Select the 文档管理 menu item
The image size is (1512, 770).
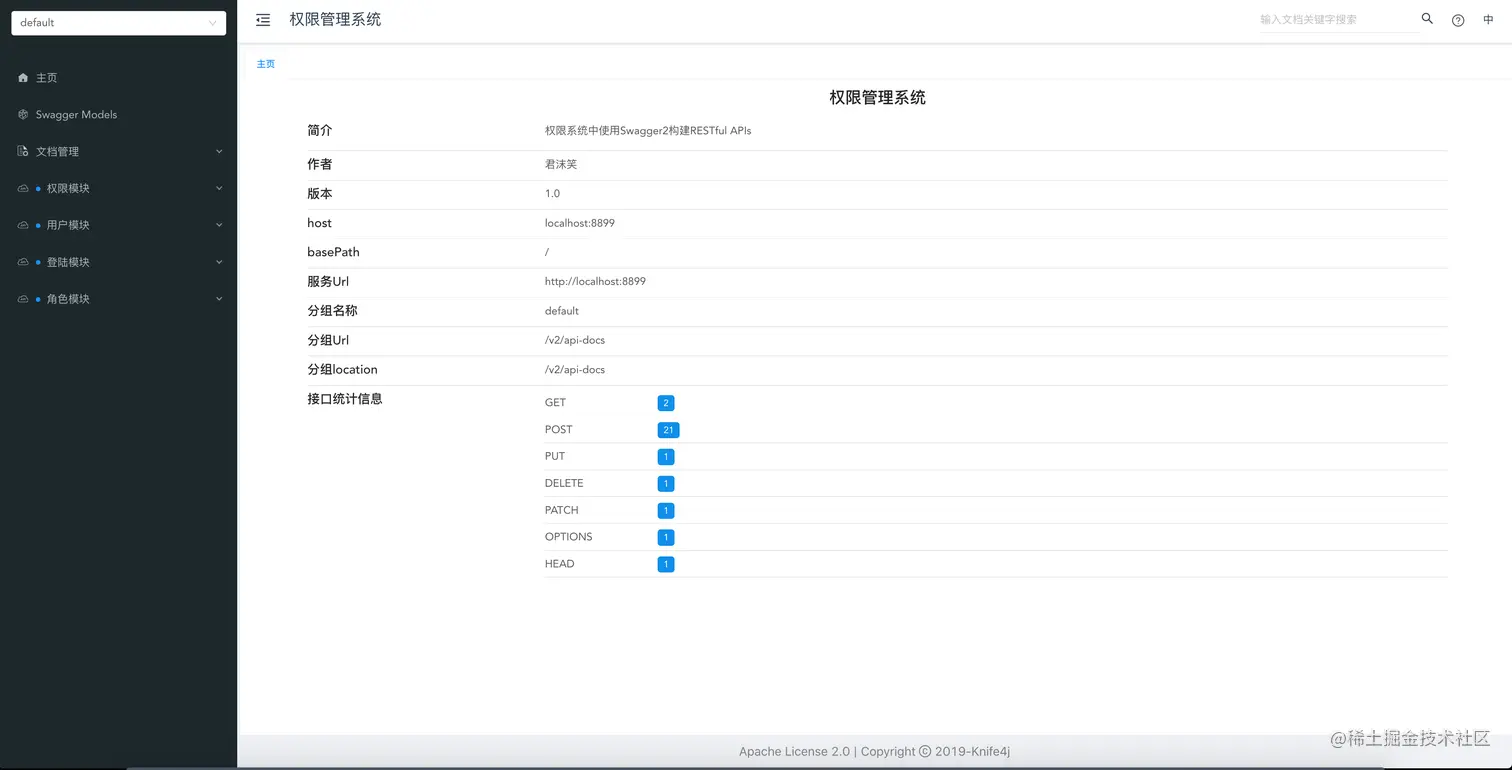[x=118, y=152]
